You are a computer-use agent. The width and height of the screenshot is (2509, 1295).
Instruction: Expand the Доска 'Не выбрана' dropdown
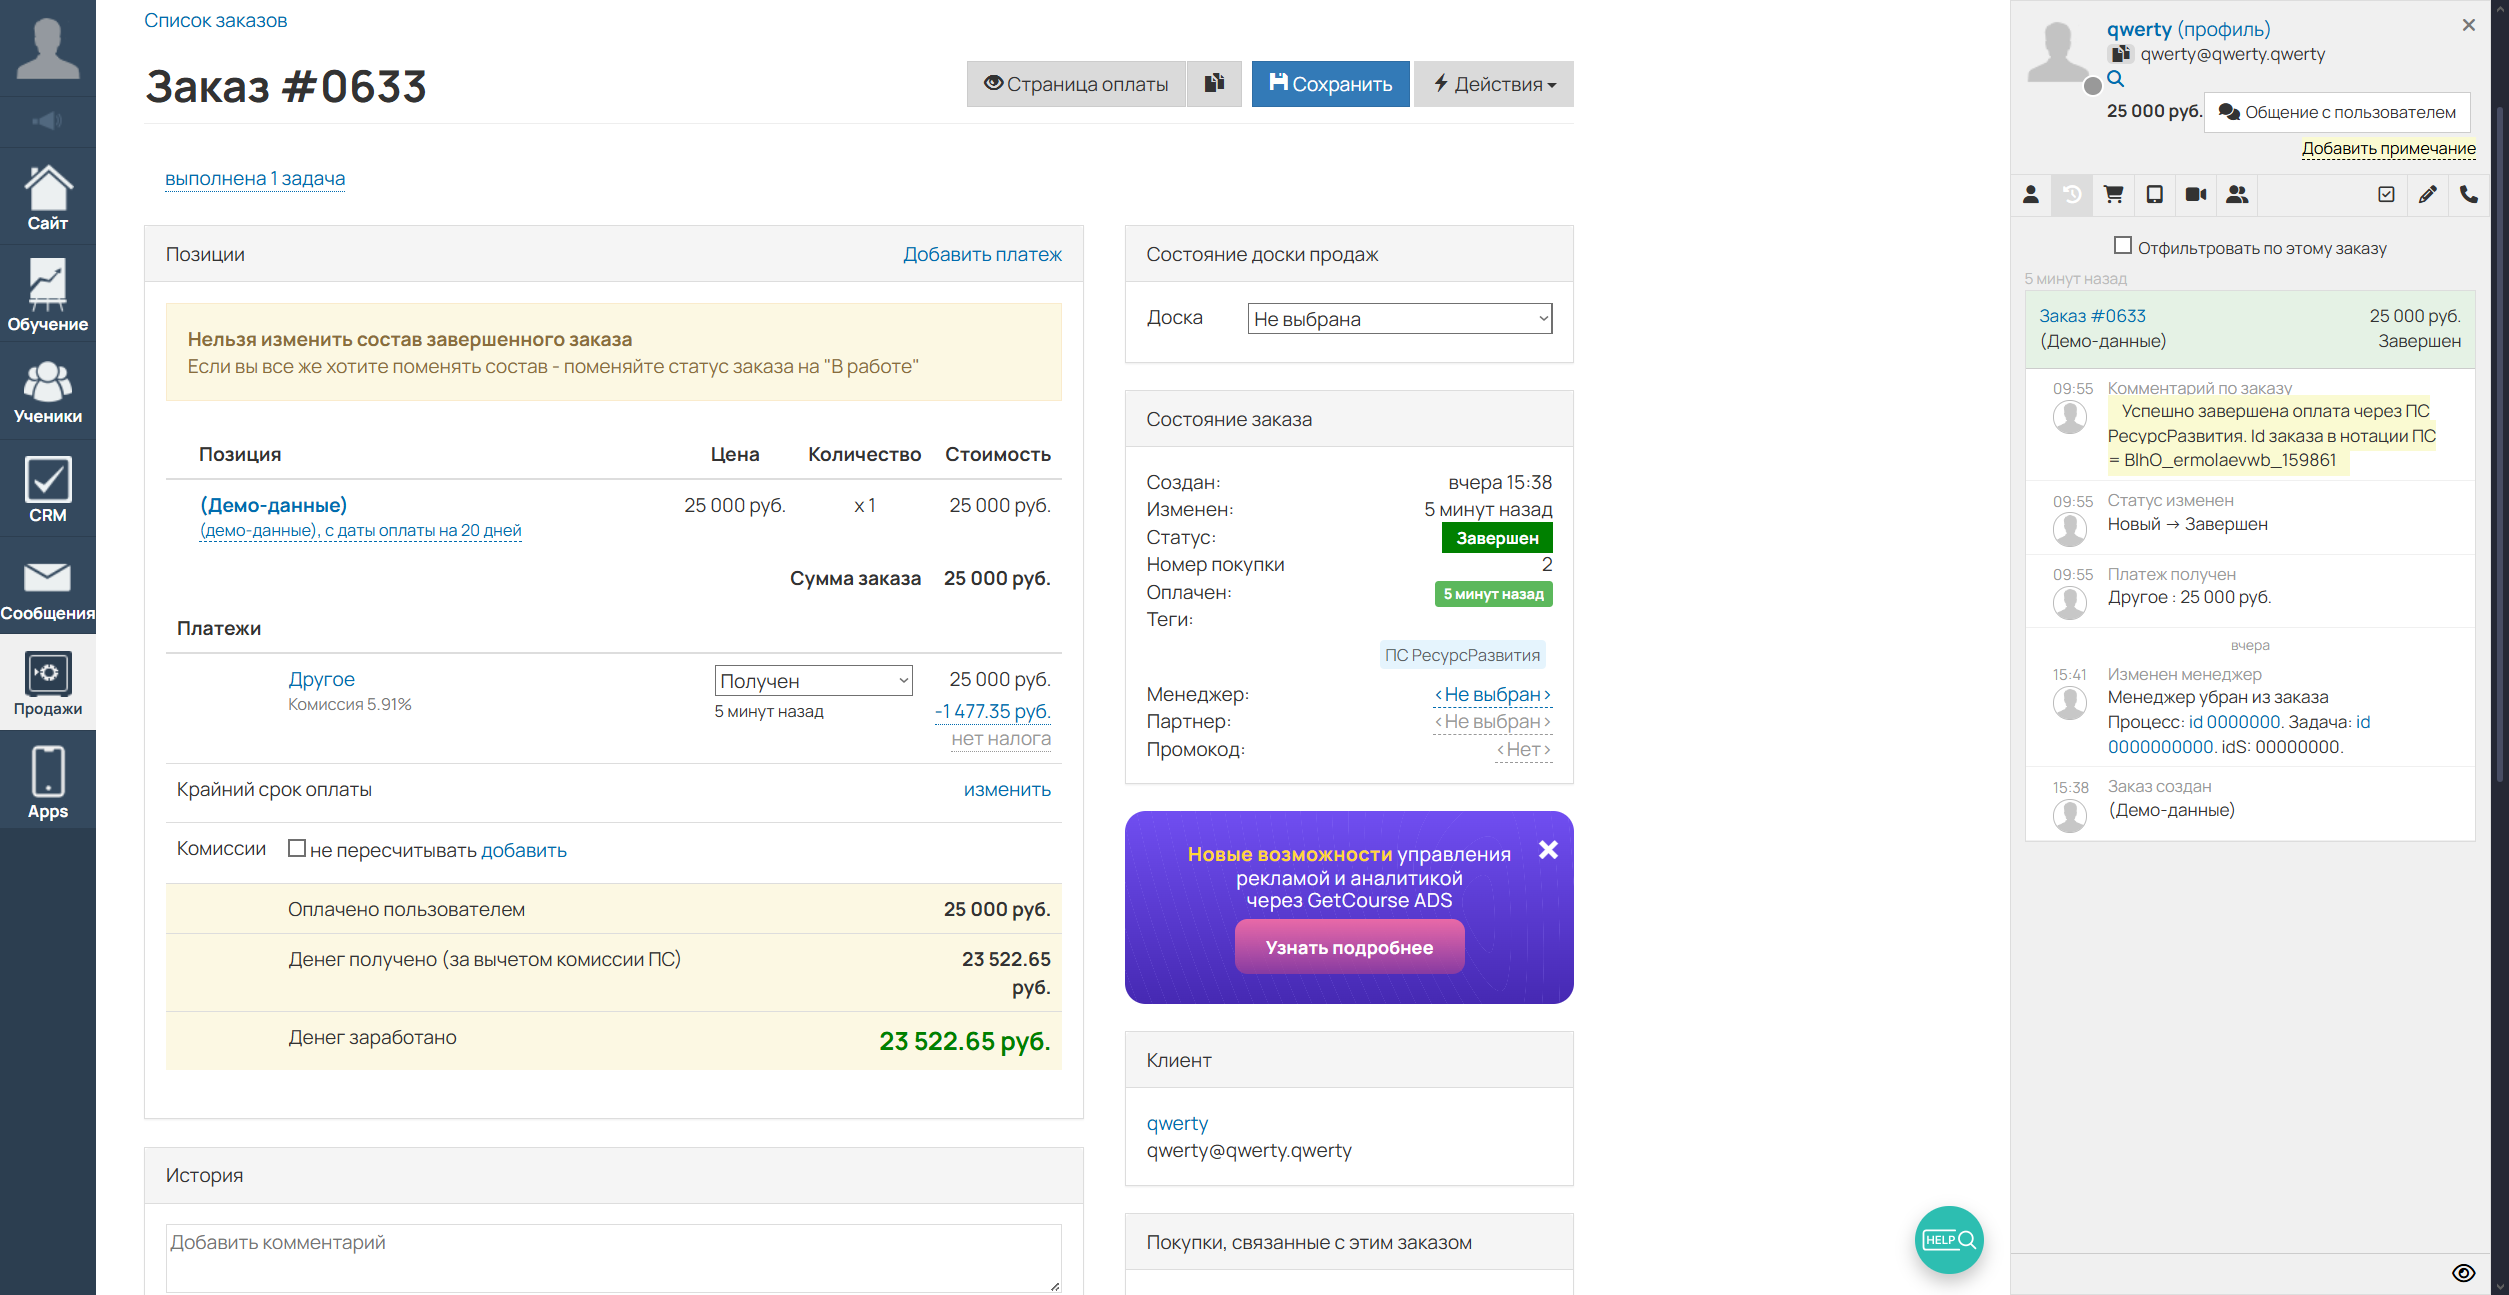coord(1398,319)
